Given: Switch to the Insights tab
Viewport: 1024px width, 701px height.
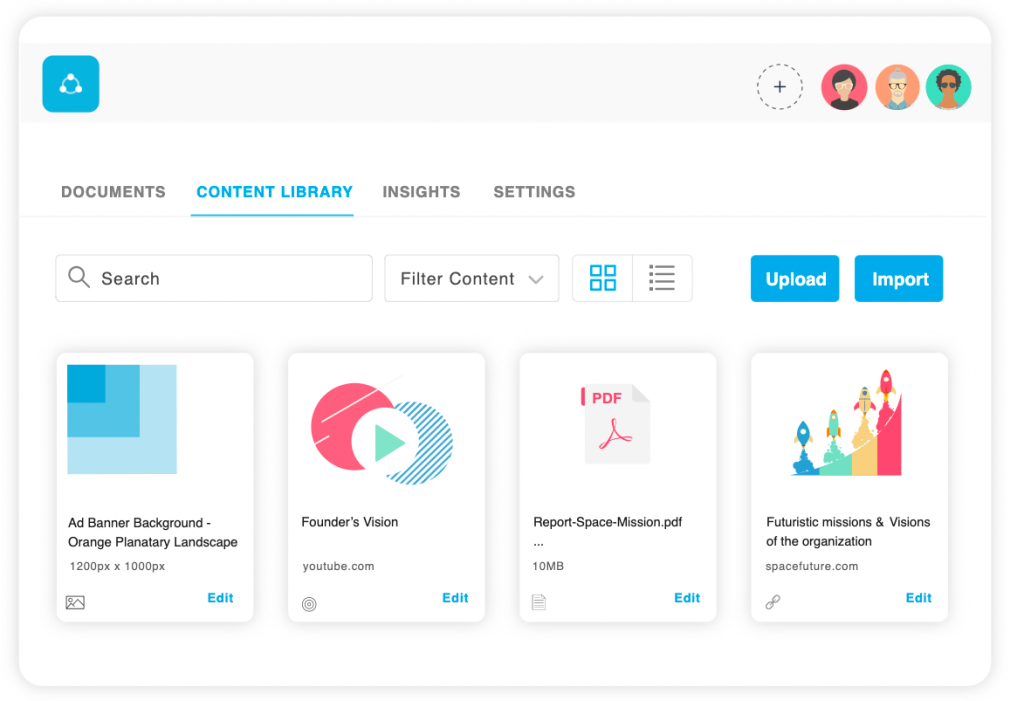Looking at the screenshot, I should [421, 192].
